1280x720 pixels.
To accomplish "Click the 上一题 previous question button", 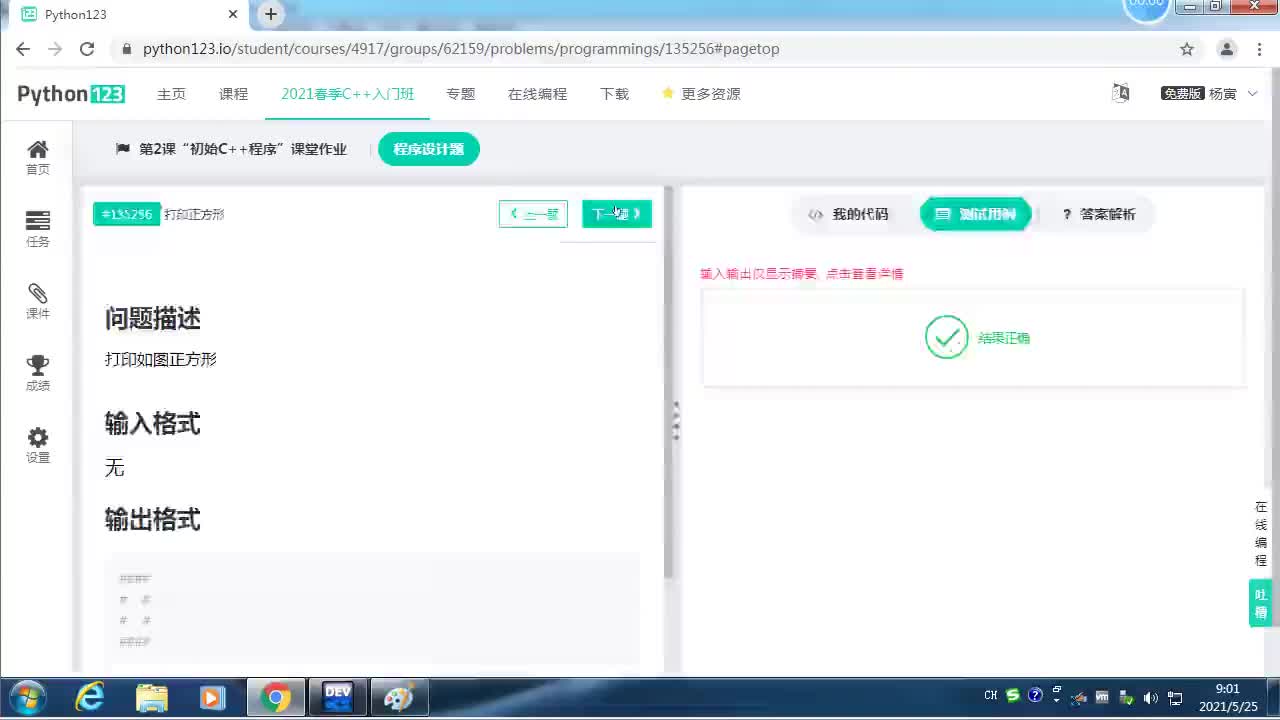I will (533, 214).
